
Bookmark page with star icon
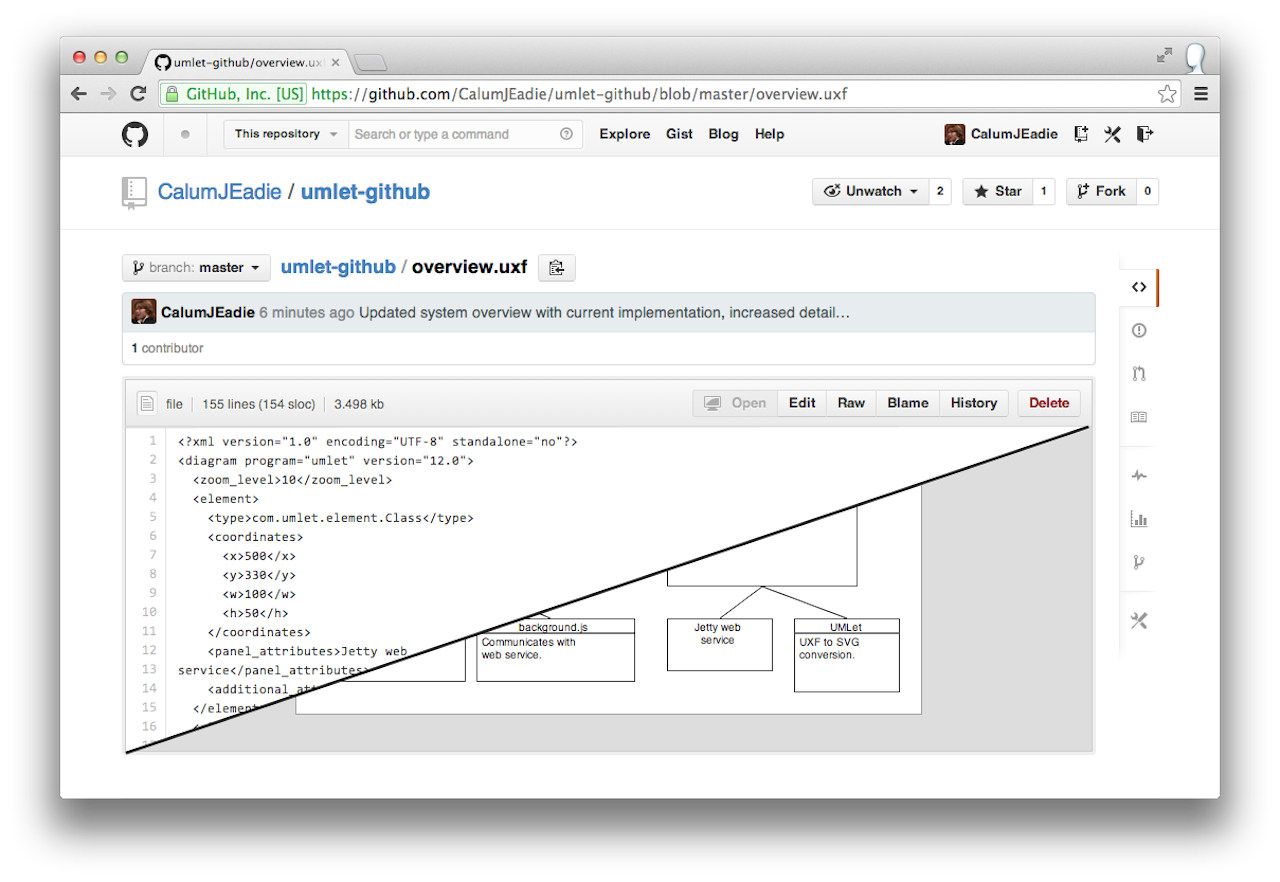click(x=1167, y=94)
